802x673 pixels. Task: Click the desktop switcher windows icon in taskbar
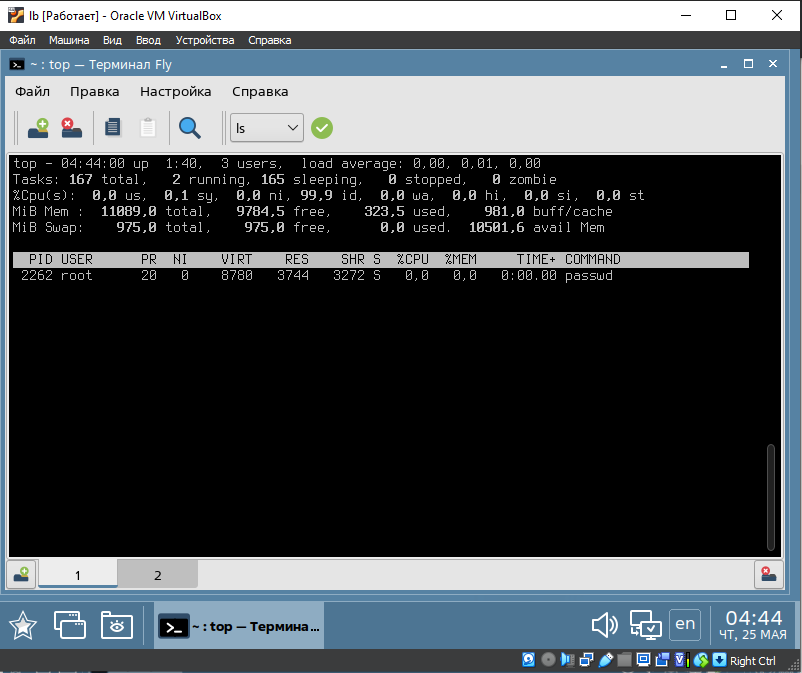click(70, 624)
